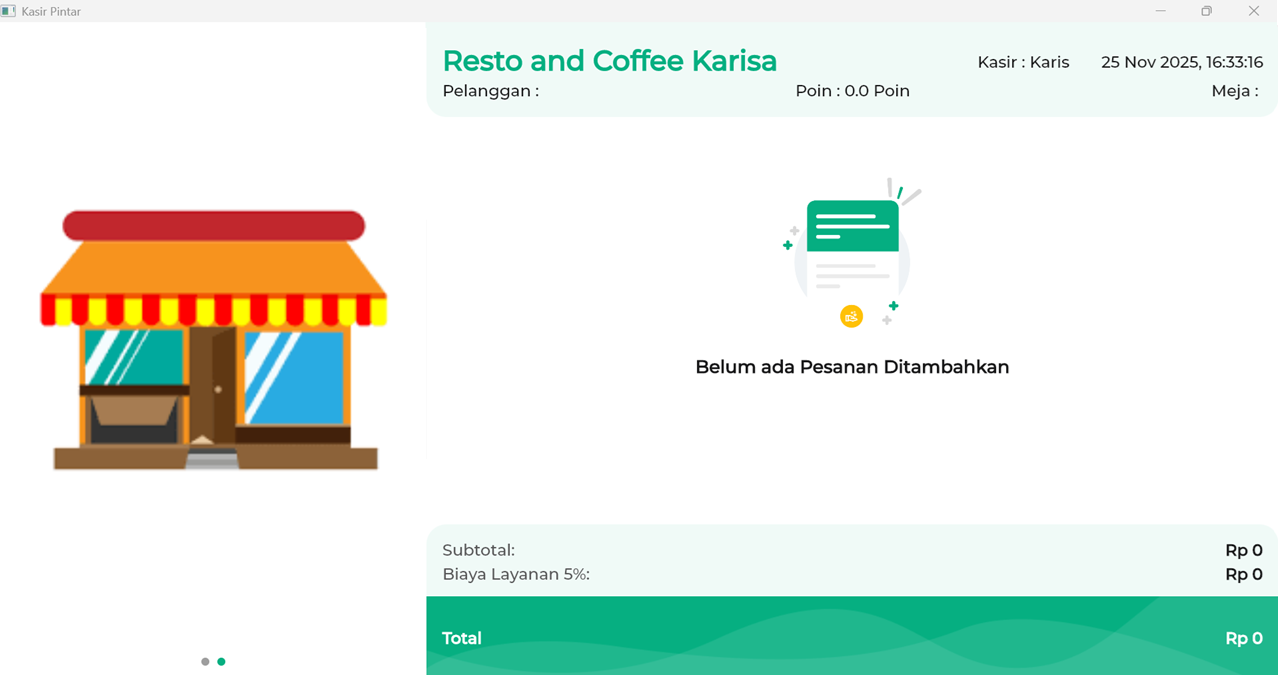This screenshot has height=675, width=1278.
Task: Click the Biaya Layanan 5% label
Action: (516, 574)
